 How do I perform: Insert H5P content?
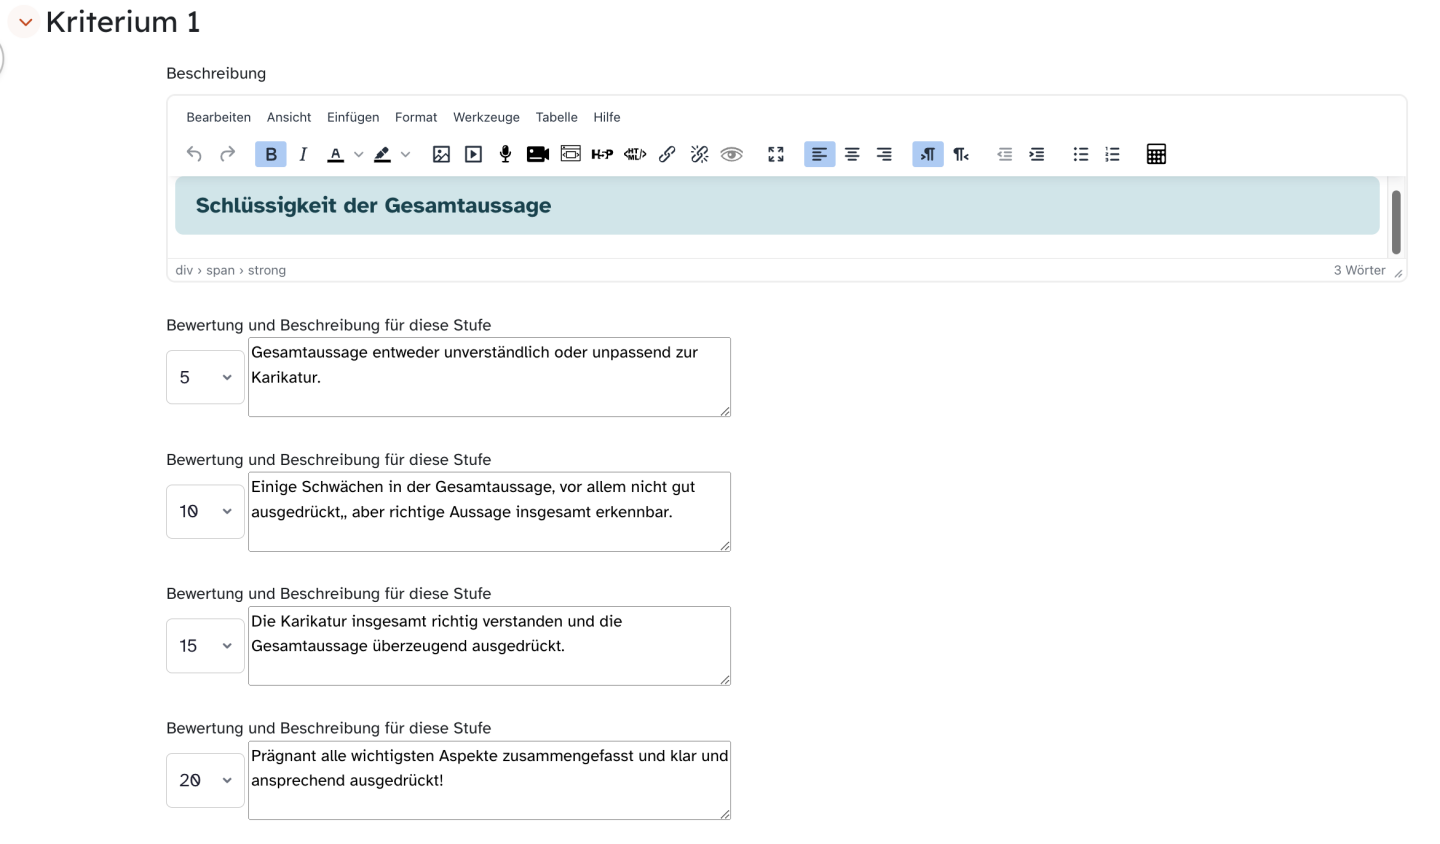click(602, 154)
